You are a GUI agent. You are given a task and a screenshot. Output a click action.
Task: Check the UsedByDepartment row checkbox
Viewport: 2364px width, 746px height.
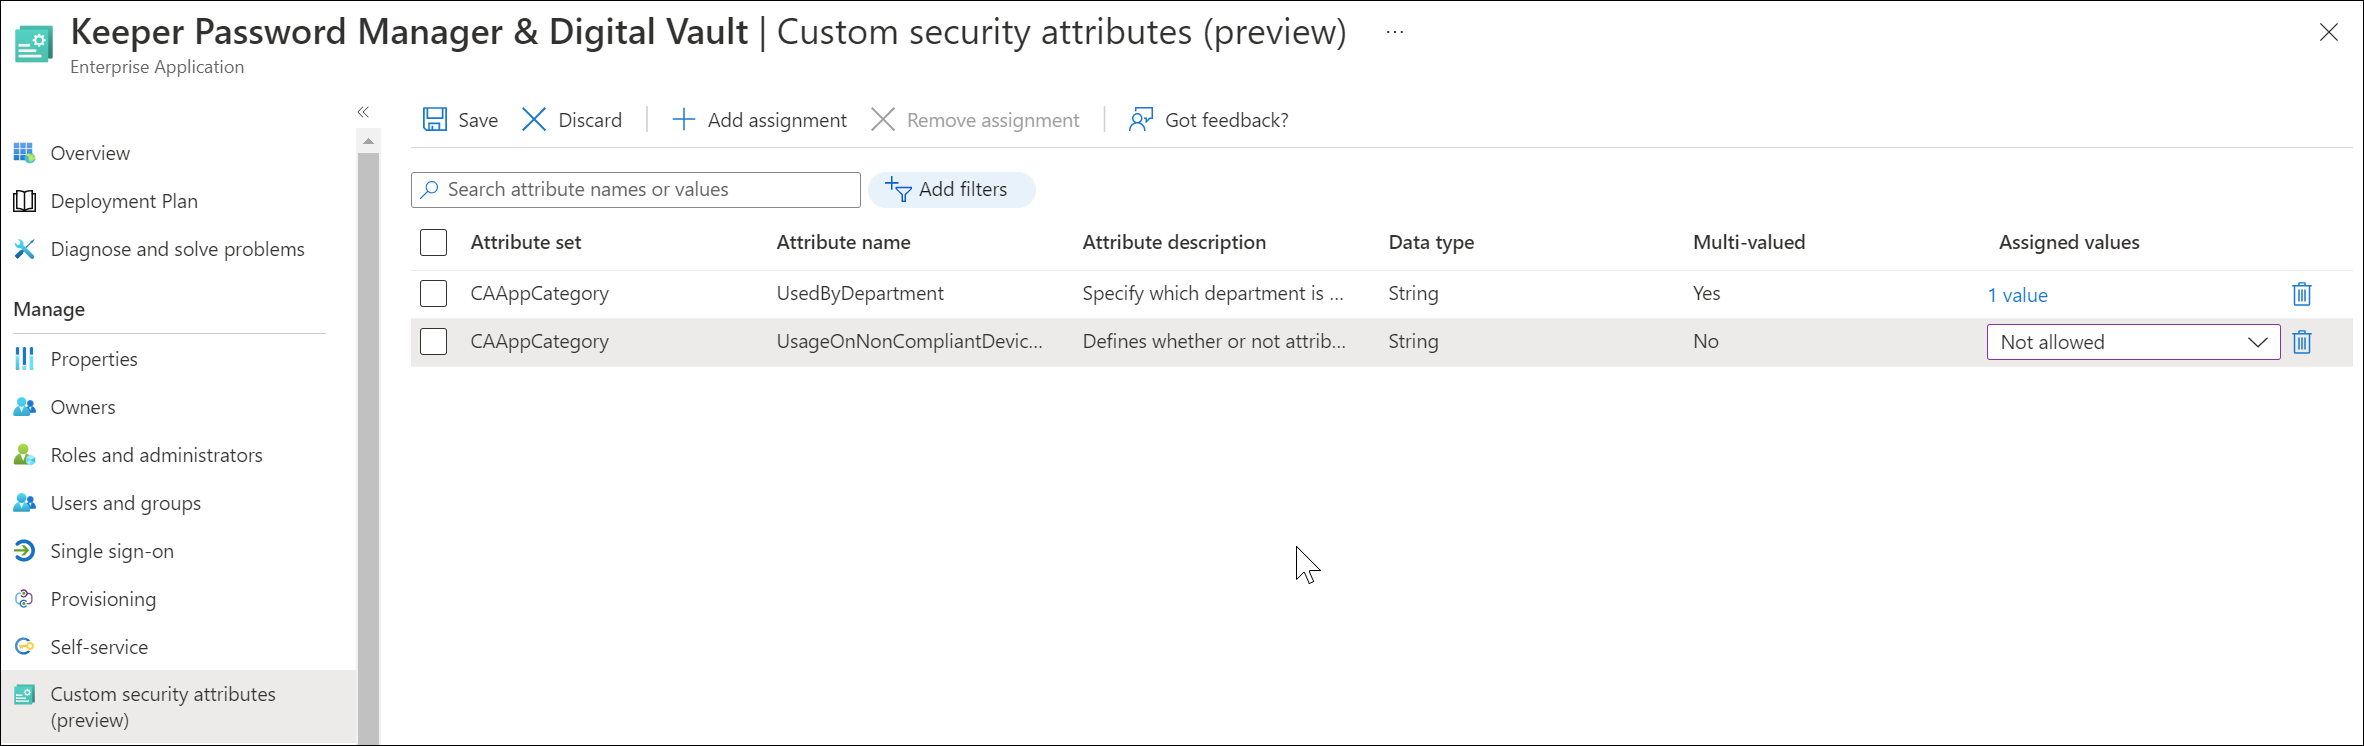click(434, 294)
